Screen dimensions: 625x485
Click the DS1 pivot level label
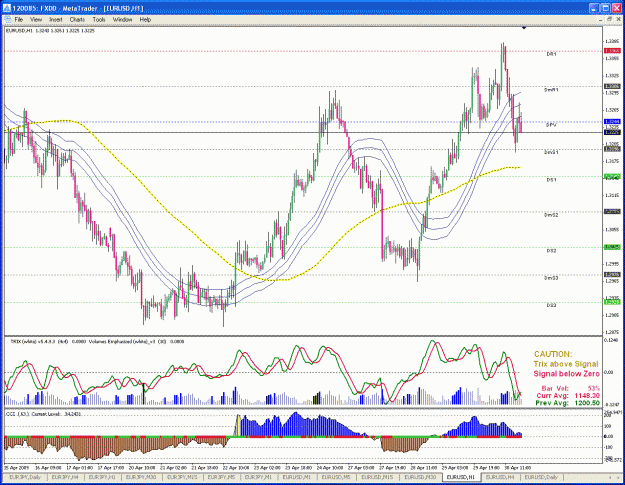[551, 180]
